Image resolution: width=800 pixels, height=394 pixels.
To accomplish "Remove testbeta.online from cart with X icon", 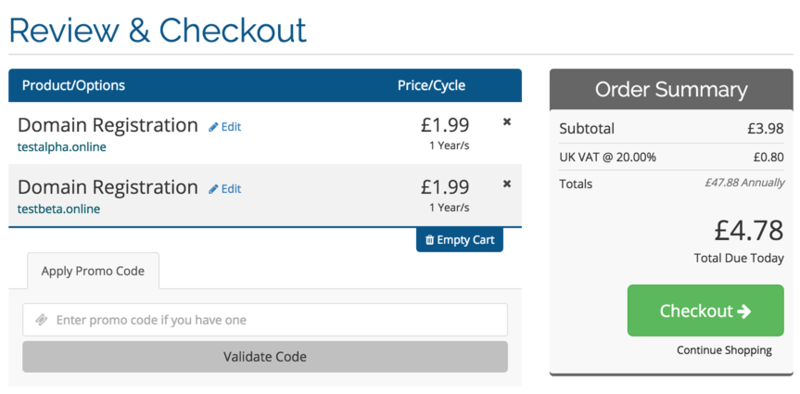I will point(507,184).
